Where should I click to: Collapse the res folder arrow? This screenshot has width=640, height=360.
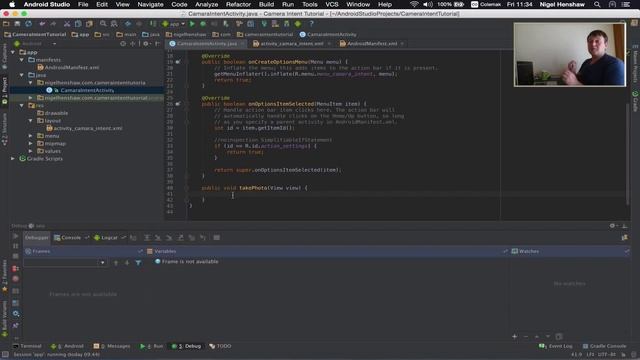pyautogui.click(x=22, y=105)
